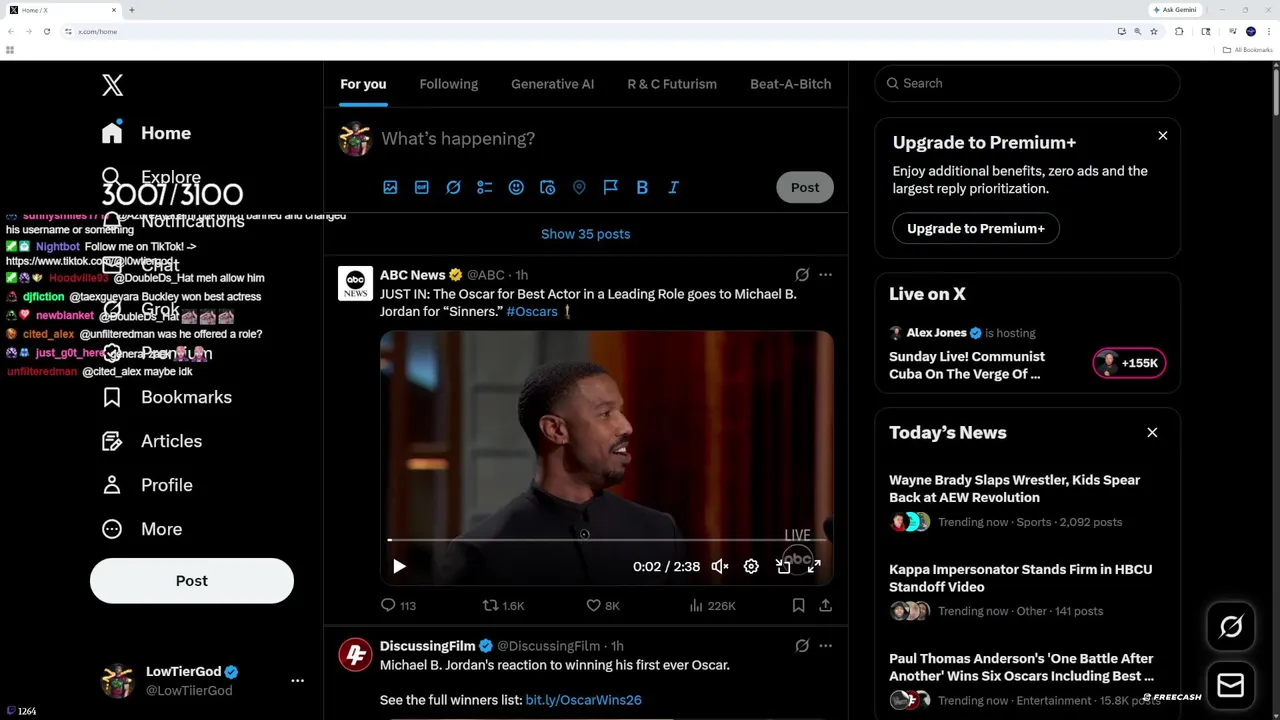This screenshot has height=720, width=1280.
Task: Share the ABC News post
Action: tap(825, 606)
